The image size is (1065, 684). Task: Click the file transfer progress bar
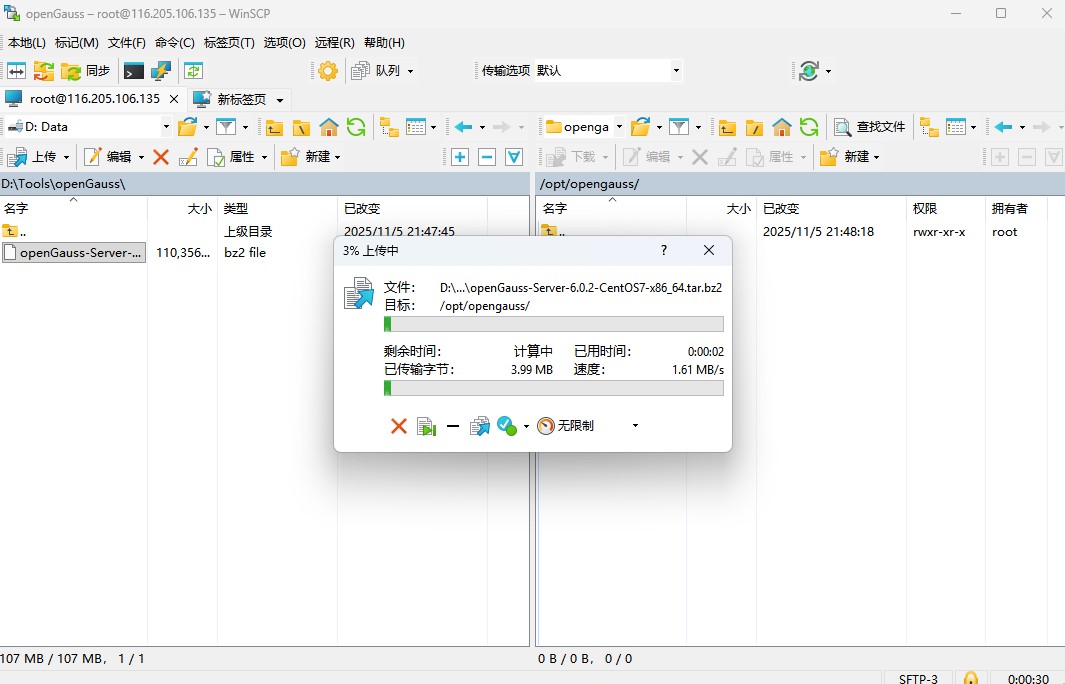554,324
